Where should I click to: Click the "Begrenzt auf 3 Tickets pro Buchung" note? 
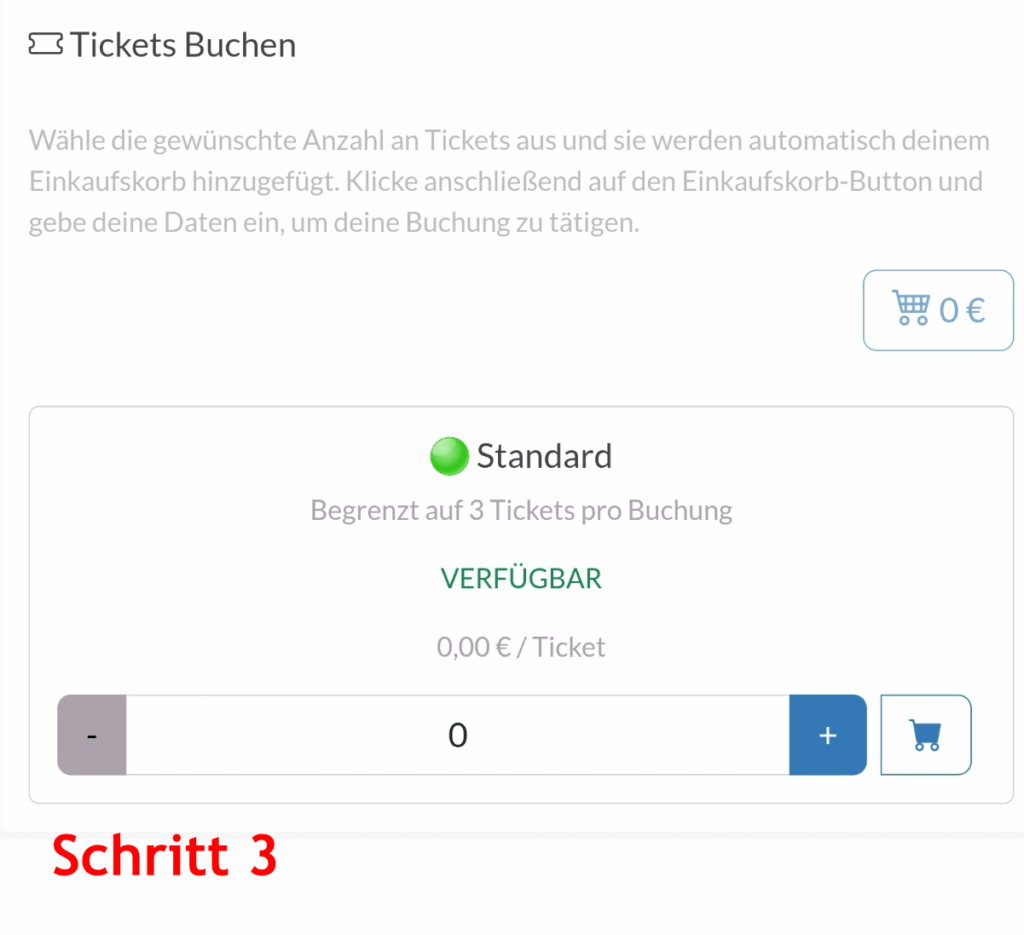521,511
